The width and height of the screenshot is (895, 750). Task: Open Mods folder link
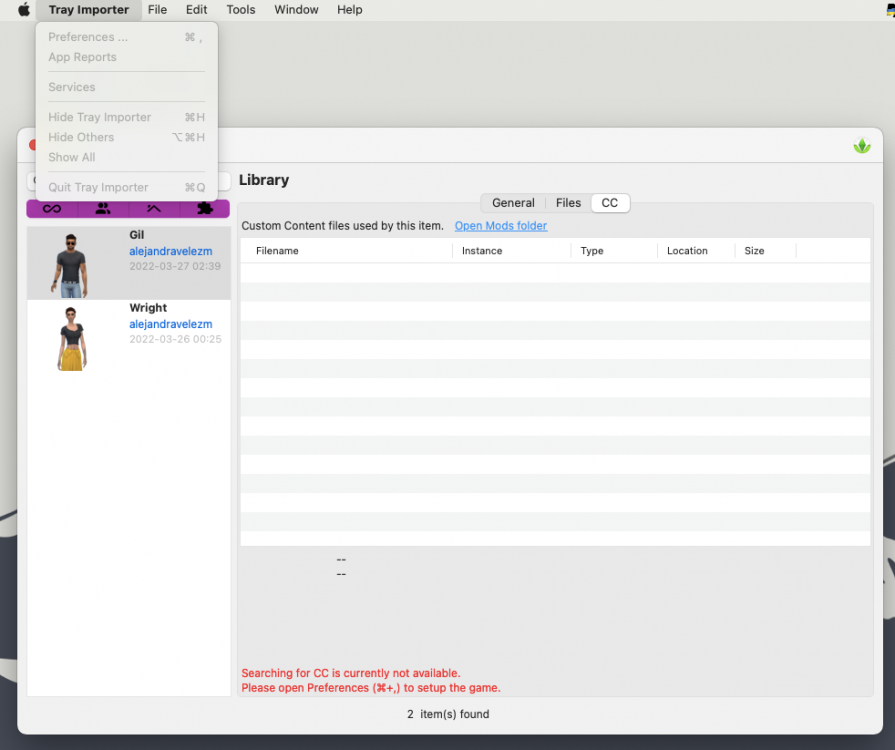click(501, 226)
